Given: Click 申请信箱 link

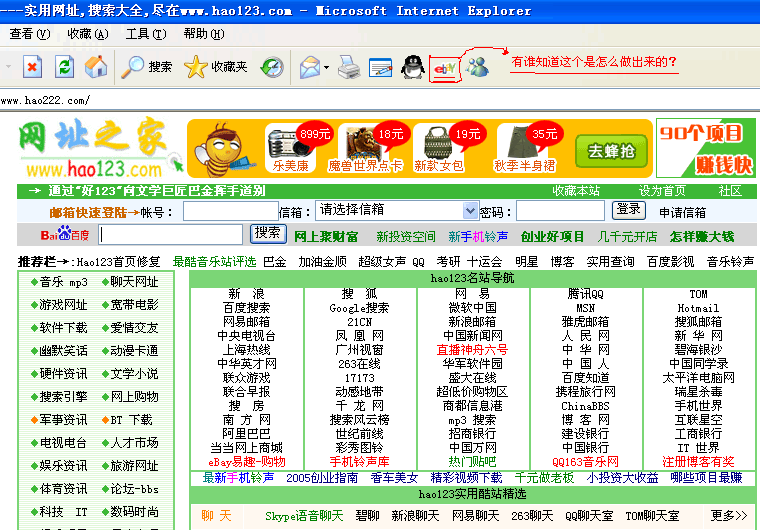Looking at the screenshot, I should pos(682,212).
